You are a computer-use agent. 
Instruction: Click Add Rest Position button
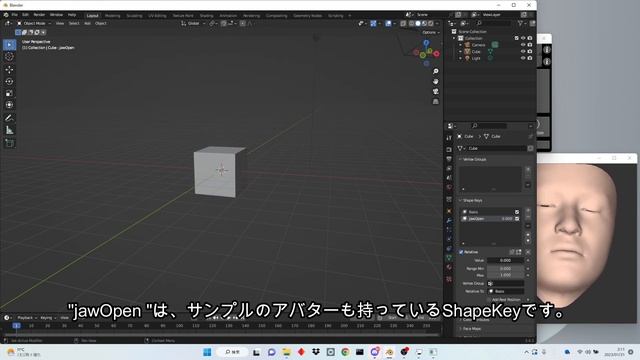point(506,300)
